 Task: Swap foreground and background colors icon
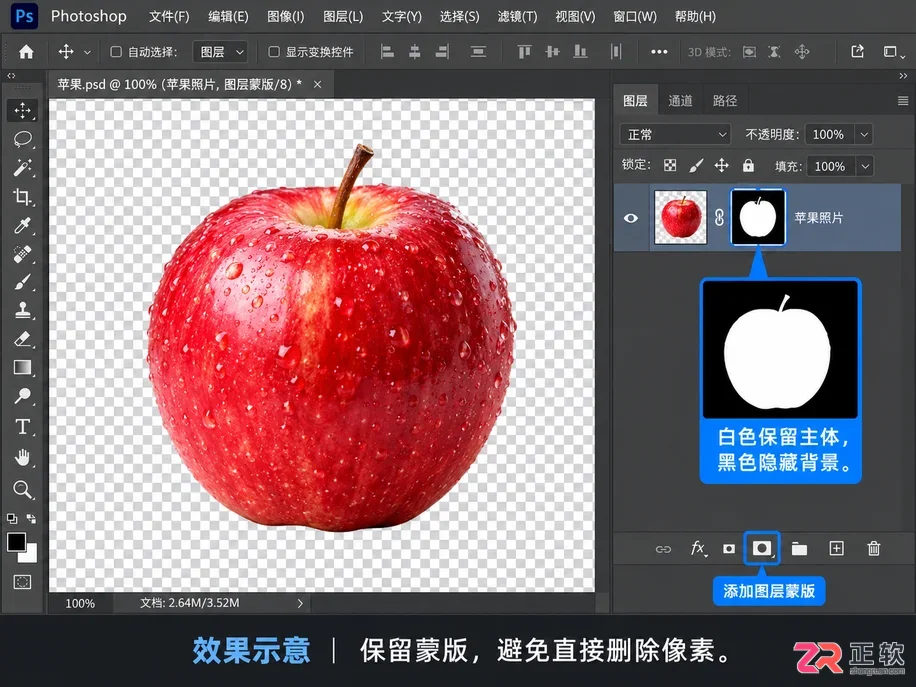pyautogui.click(x=31, y=518)
